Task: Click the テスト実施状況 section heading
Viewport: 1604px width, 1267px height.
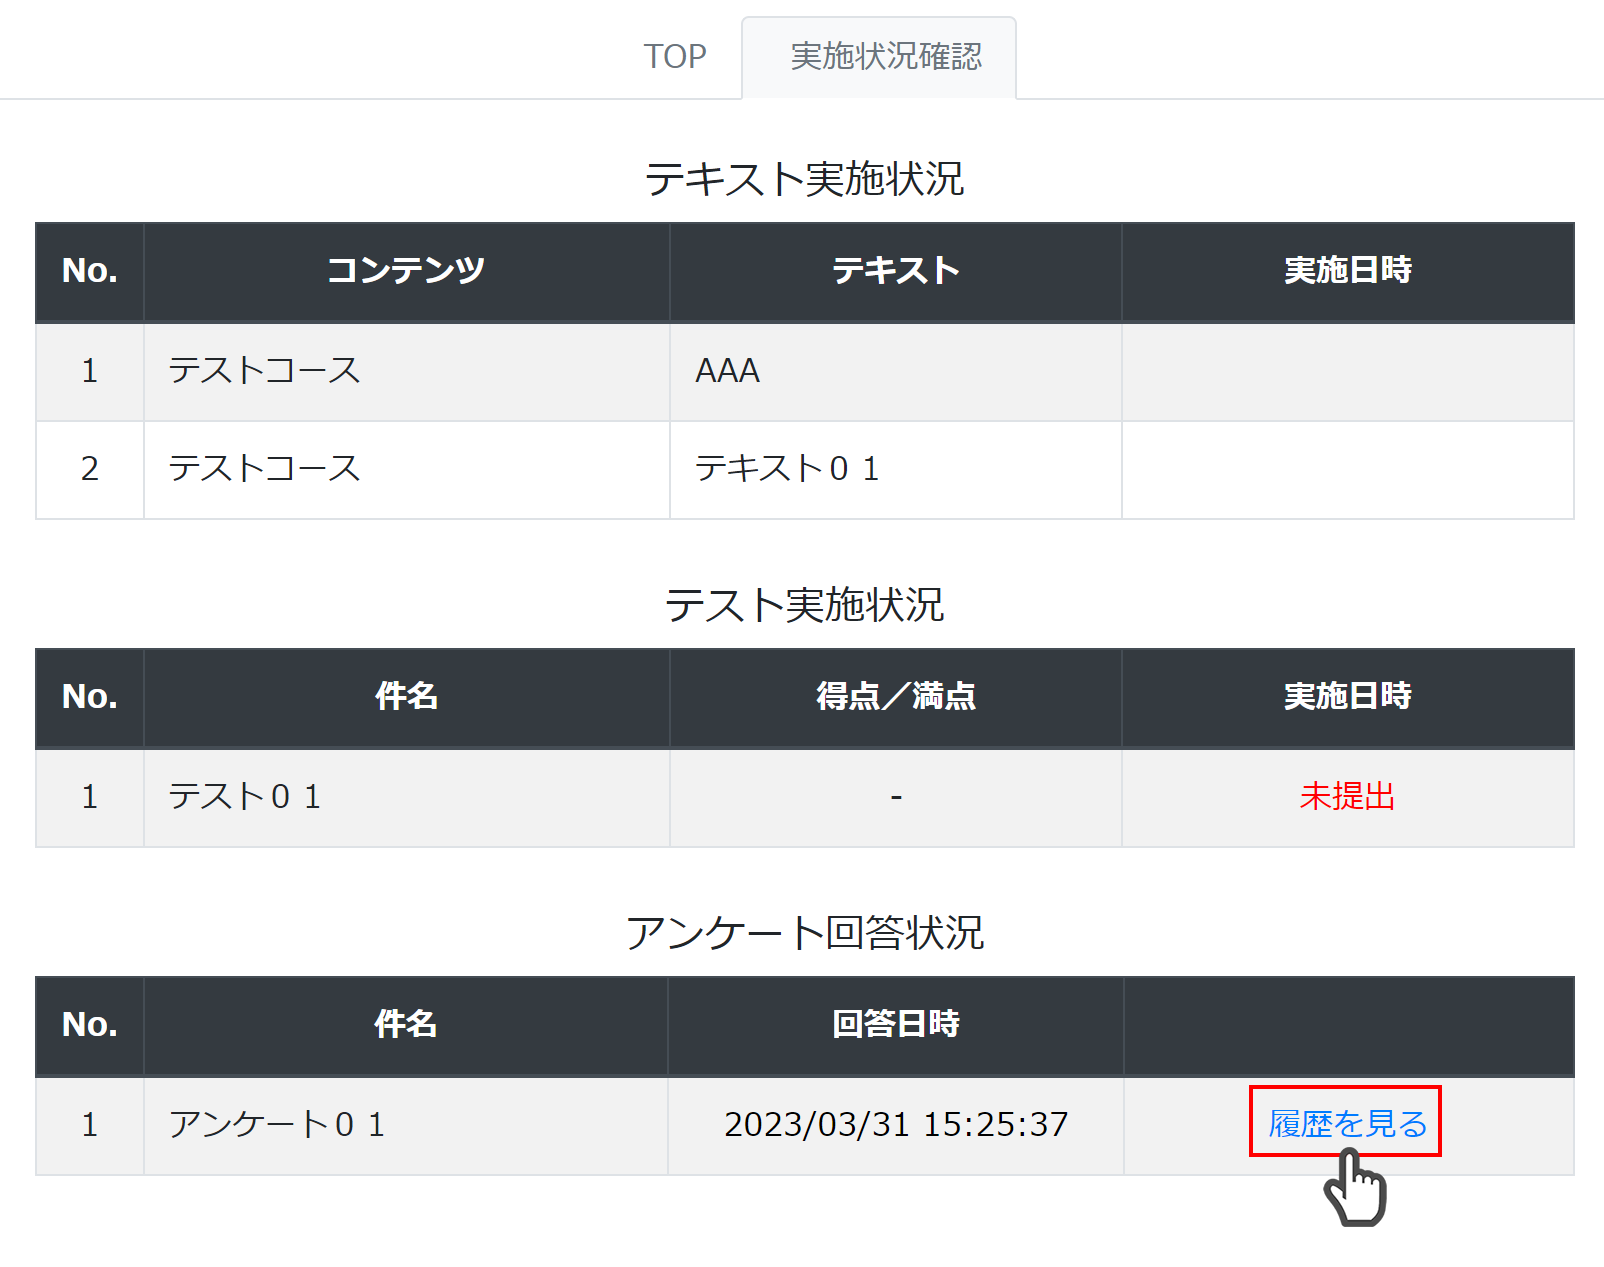Action: pyautogui.click(x=804, y=605)
